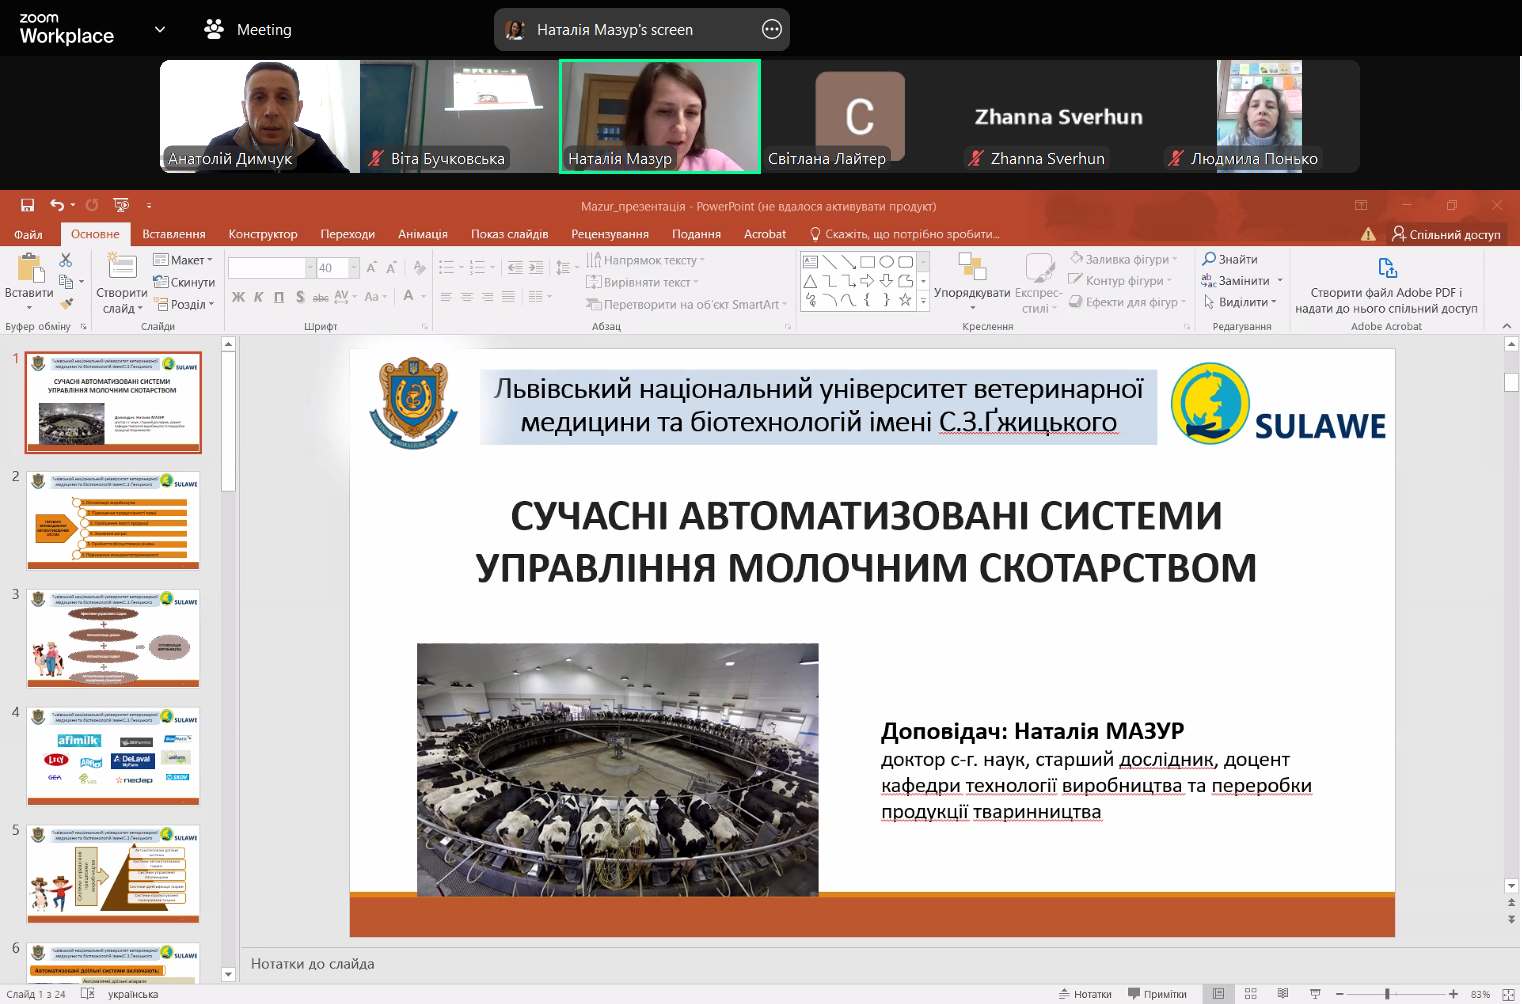This screenshot has height=1004, width=1522.
Task: Click the Format Painter brush icon
Action: click(66, 303)
